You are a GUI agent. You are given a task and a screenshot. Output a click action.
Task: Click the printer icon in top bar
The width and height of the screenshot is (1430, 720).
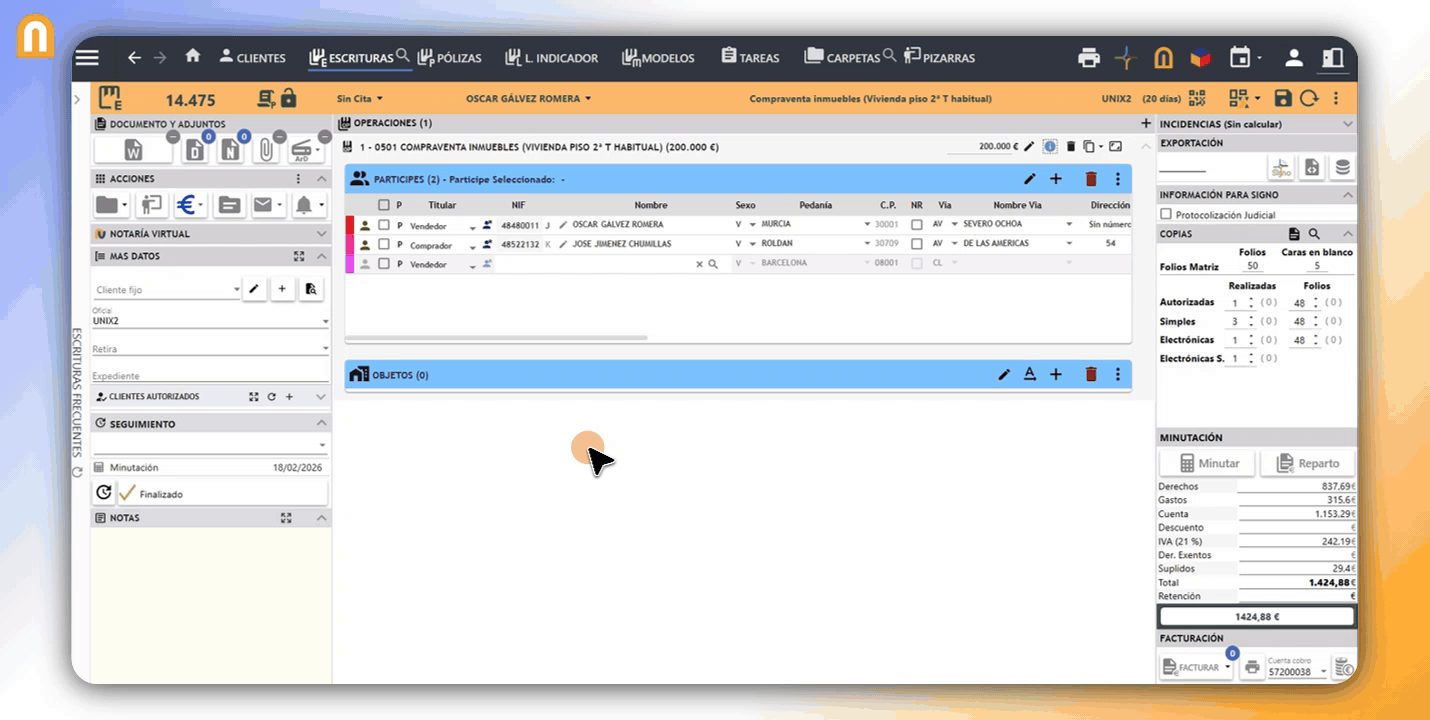click(1088, 58)
